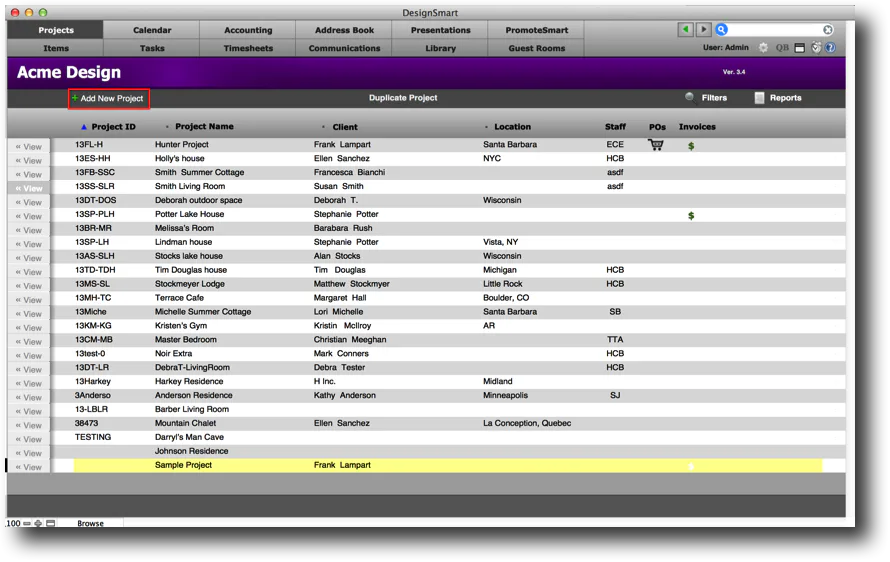Click the dollar invoice icon for Potter Lake House
The width and height of the screenshot is (890, 562).
691,216
